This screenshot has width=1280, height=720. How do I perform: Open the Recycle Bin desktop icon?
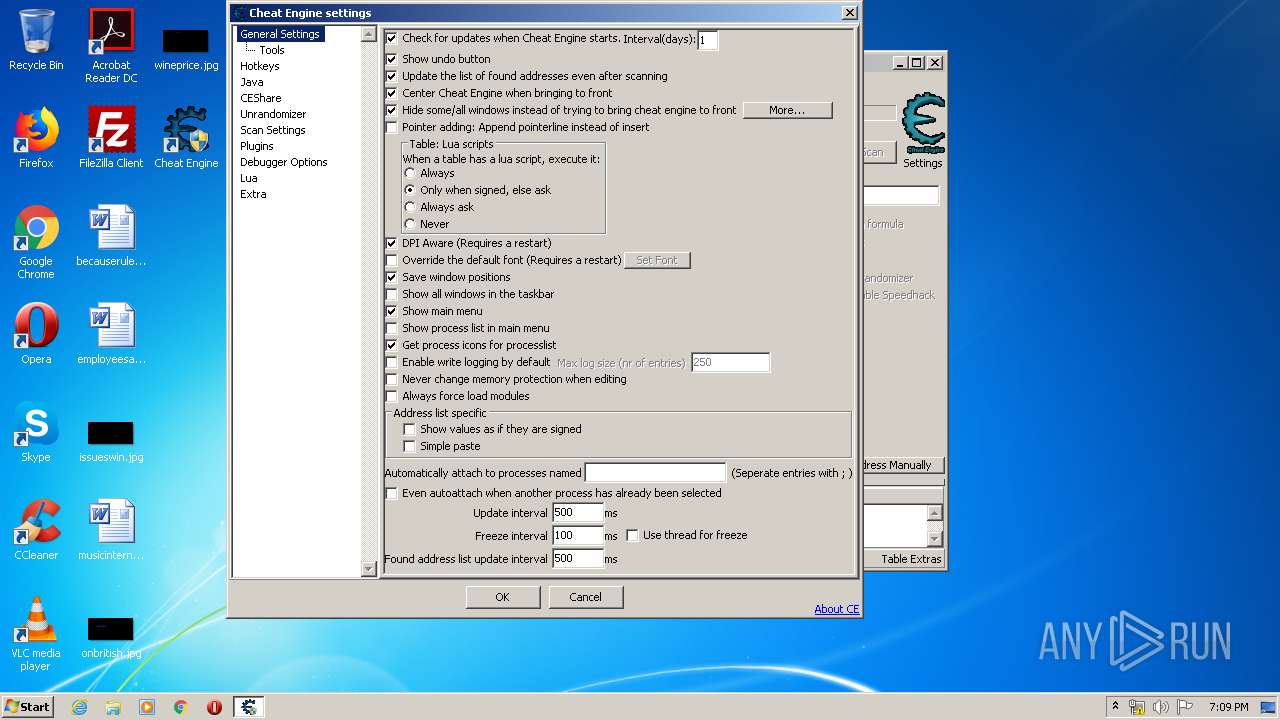click(36, 40)
